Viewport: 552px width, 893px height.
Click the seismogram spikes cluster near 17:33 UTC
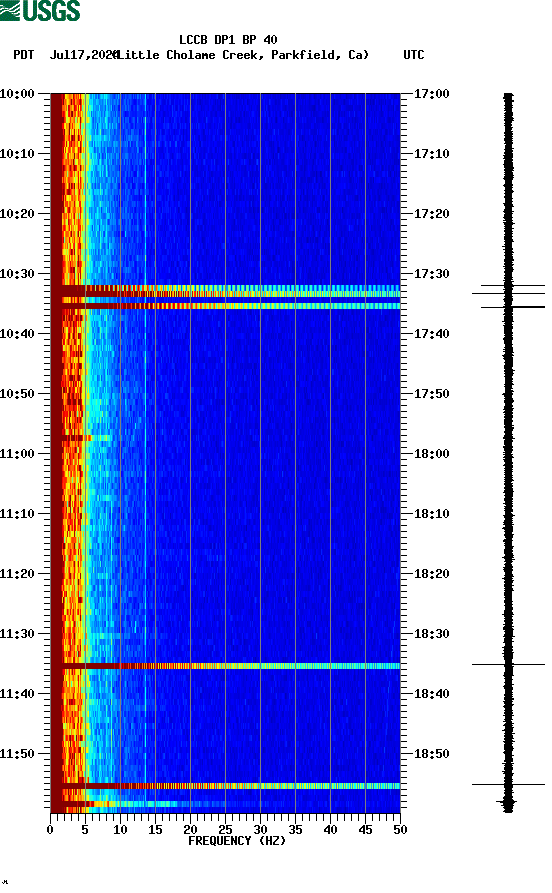508,296
